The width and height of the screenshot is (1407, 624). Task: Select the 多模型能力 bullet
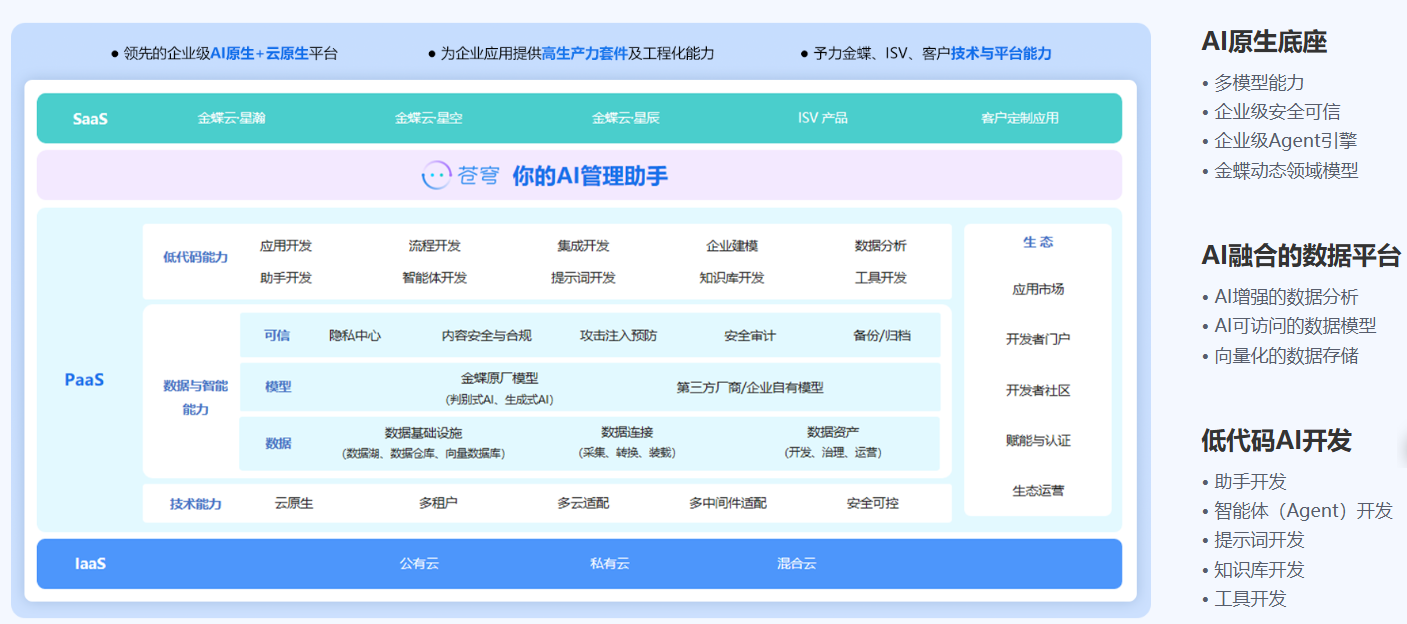1259,83
